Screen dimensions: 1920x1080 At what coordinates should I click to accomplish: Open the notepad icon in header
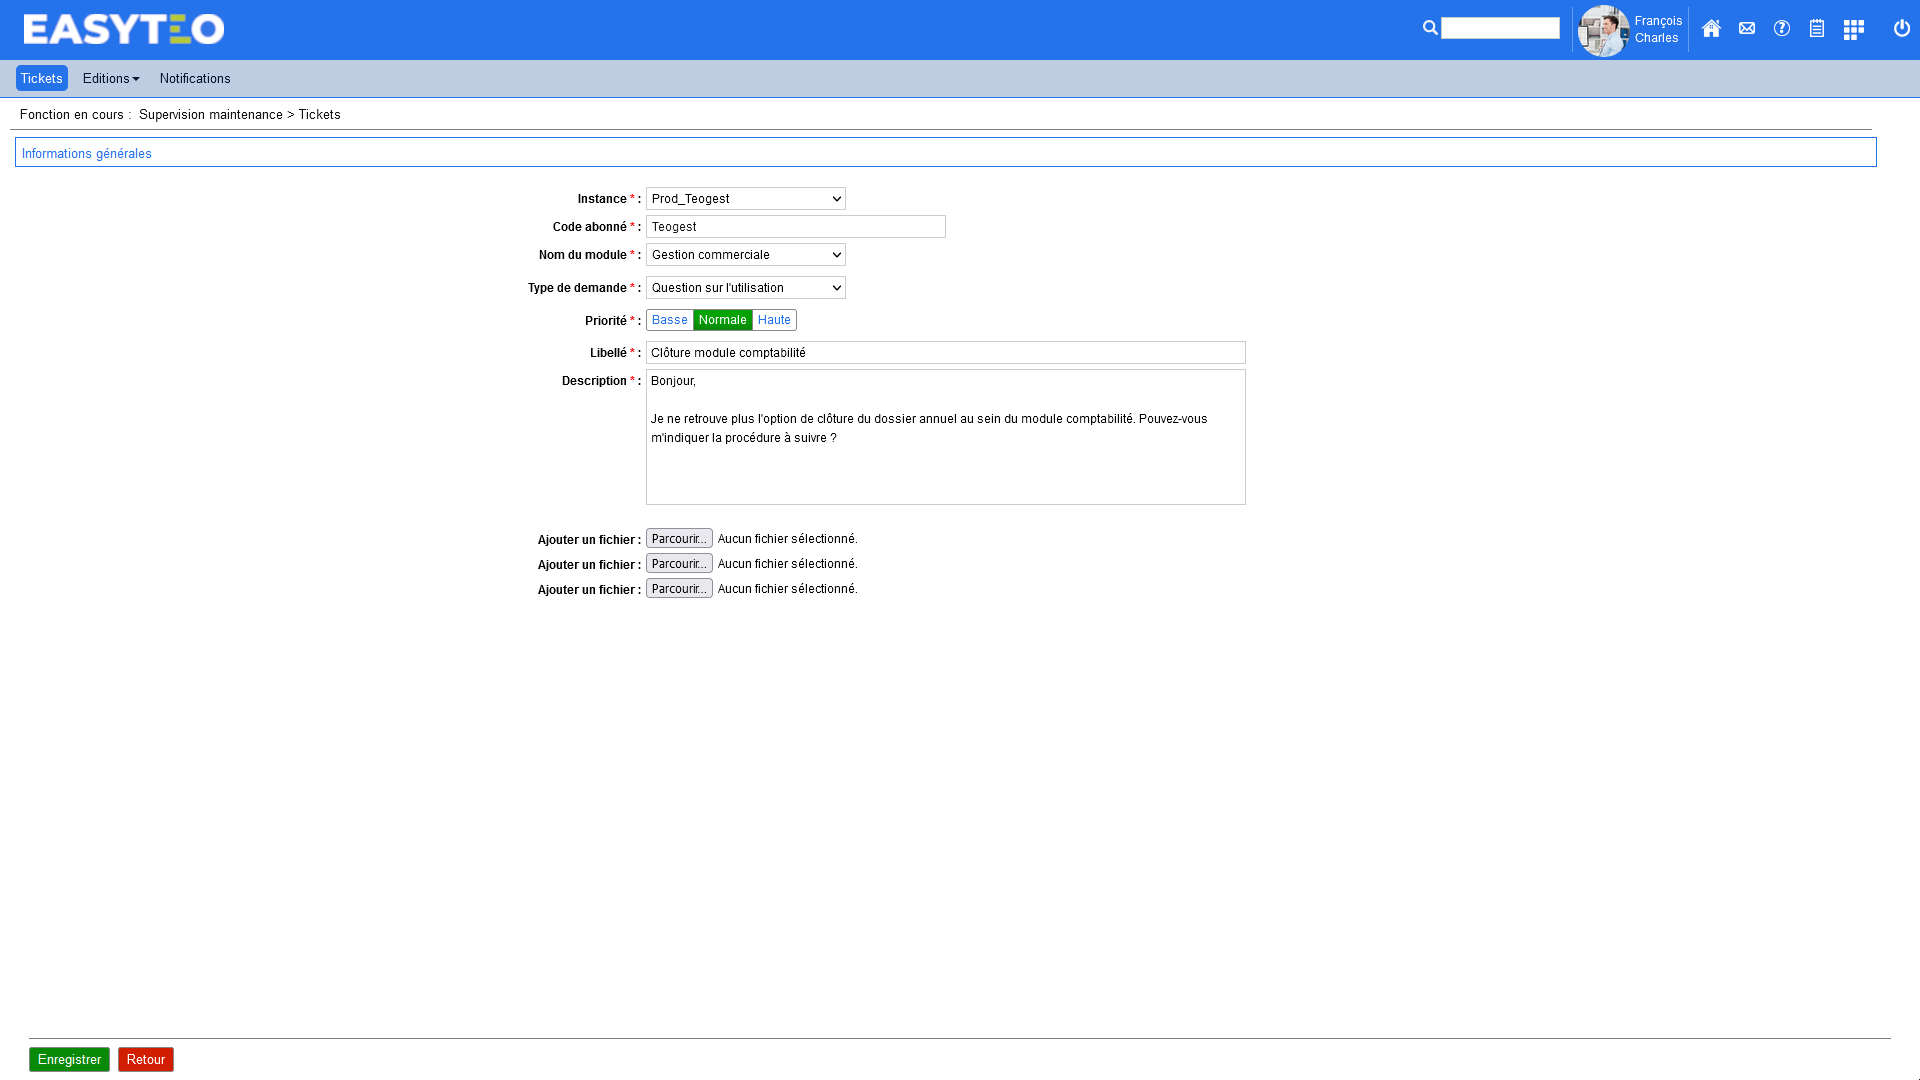tap(1817, 29)
